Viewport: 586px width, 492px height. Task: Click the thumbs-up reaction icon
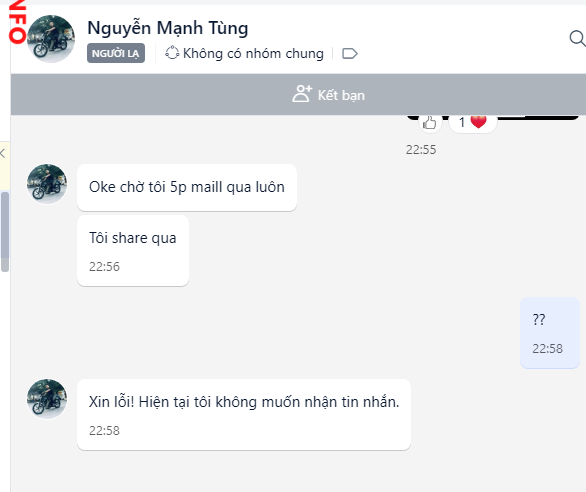click(x=429, y=122)
